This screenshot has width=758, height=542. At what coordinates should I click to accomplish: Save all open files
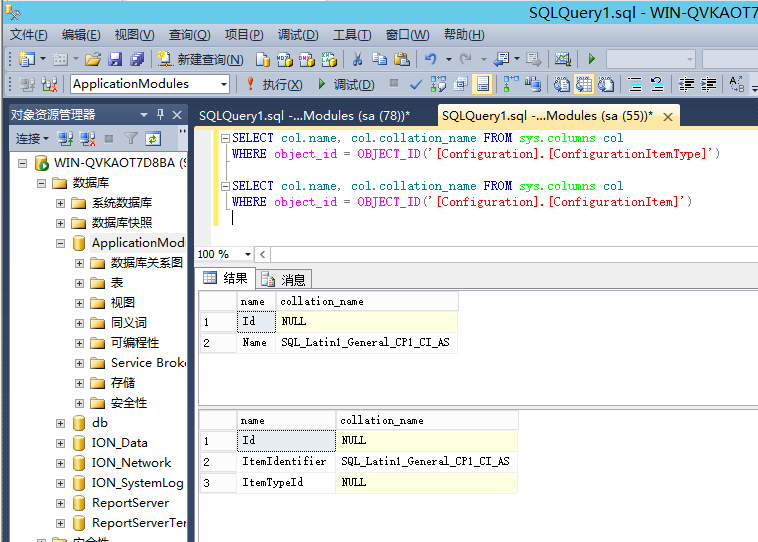pyautogui.click(x=137, y=59)
